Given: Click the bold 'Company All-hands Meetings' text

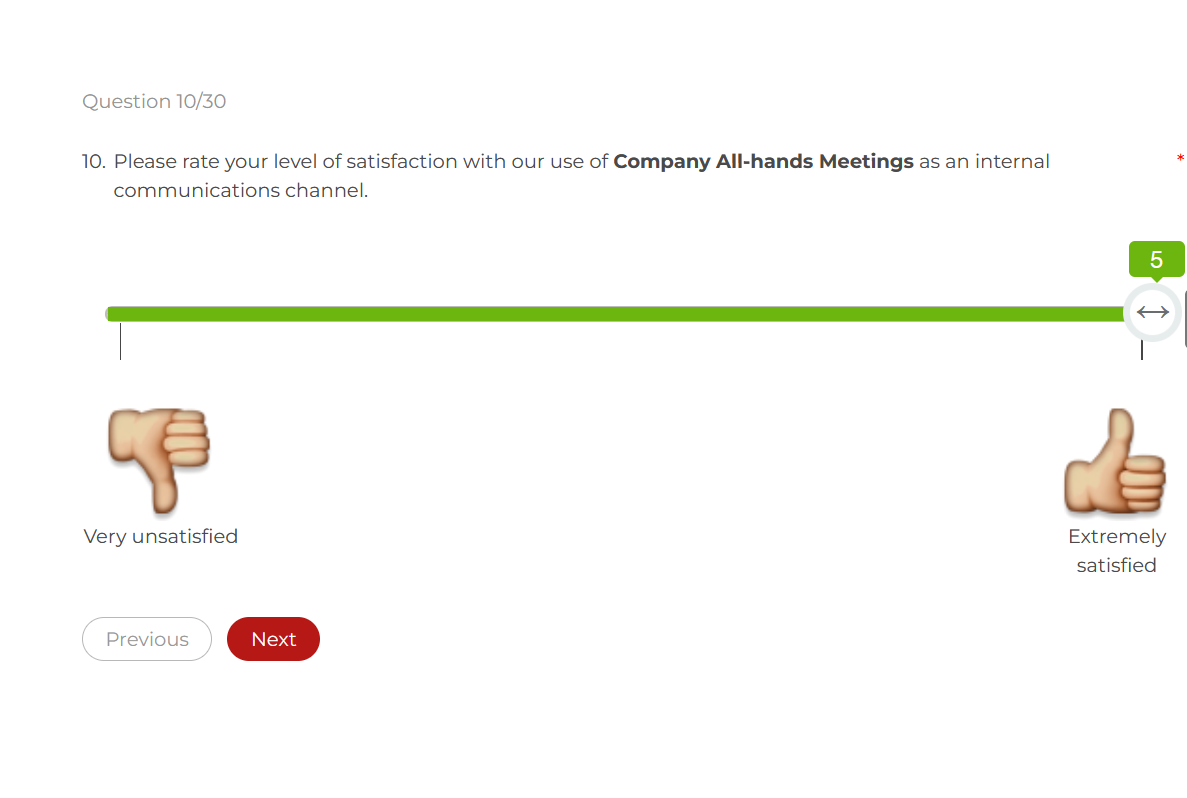Looking at the screenshot, I should [x=763, y=161].
